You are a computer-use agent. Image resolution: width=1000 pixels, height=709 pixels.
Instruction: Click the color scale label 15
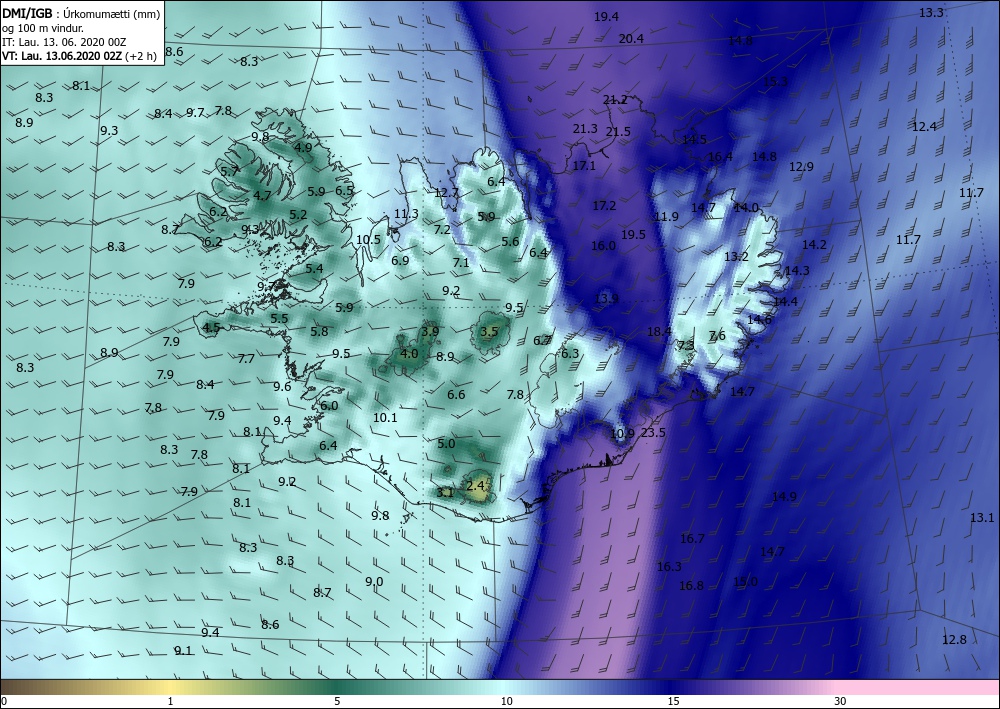pos(673,701)
